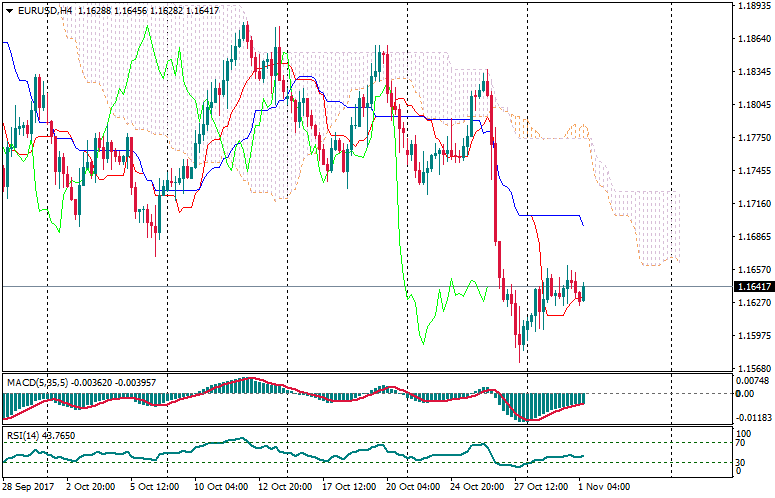Click the 1.16685 price axis label
The width and height of the screenshot is (775, 498).
754,237
